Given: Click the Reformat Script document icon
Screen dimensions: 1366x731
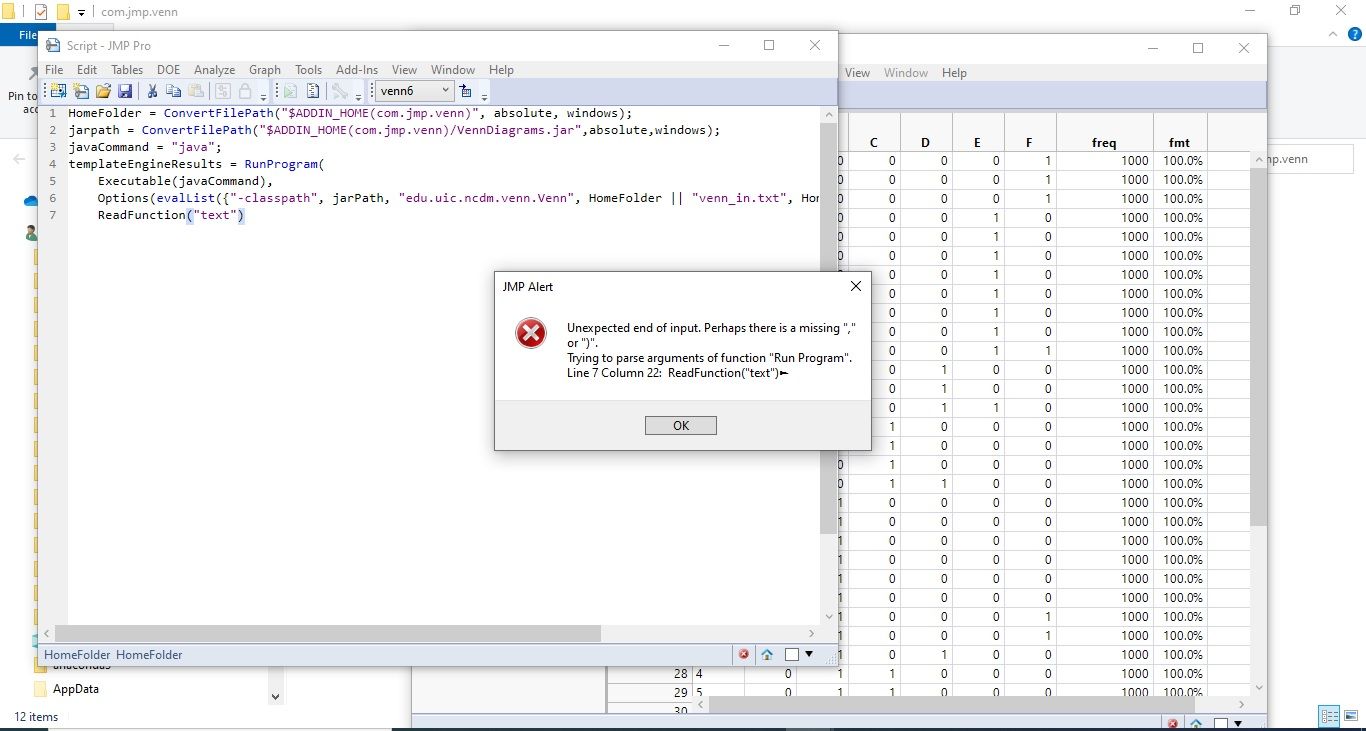Looking at the screenshot, I should click(x=312, y=91).
